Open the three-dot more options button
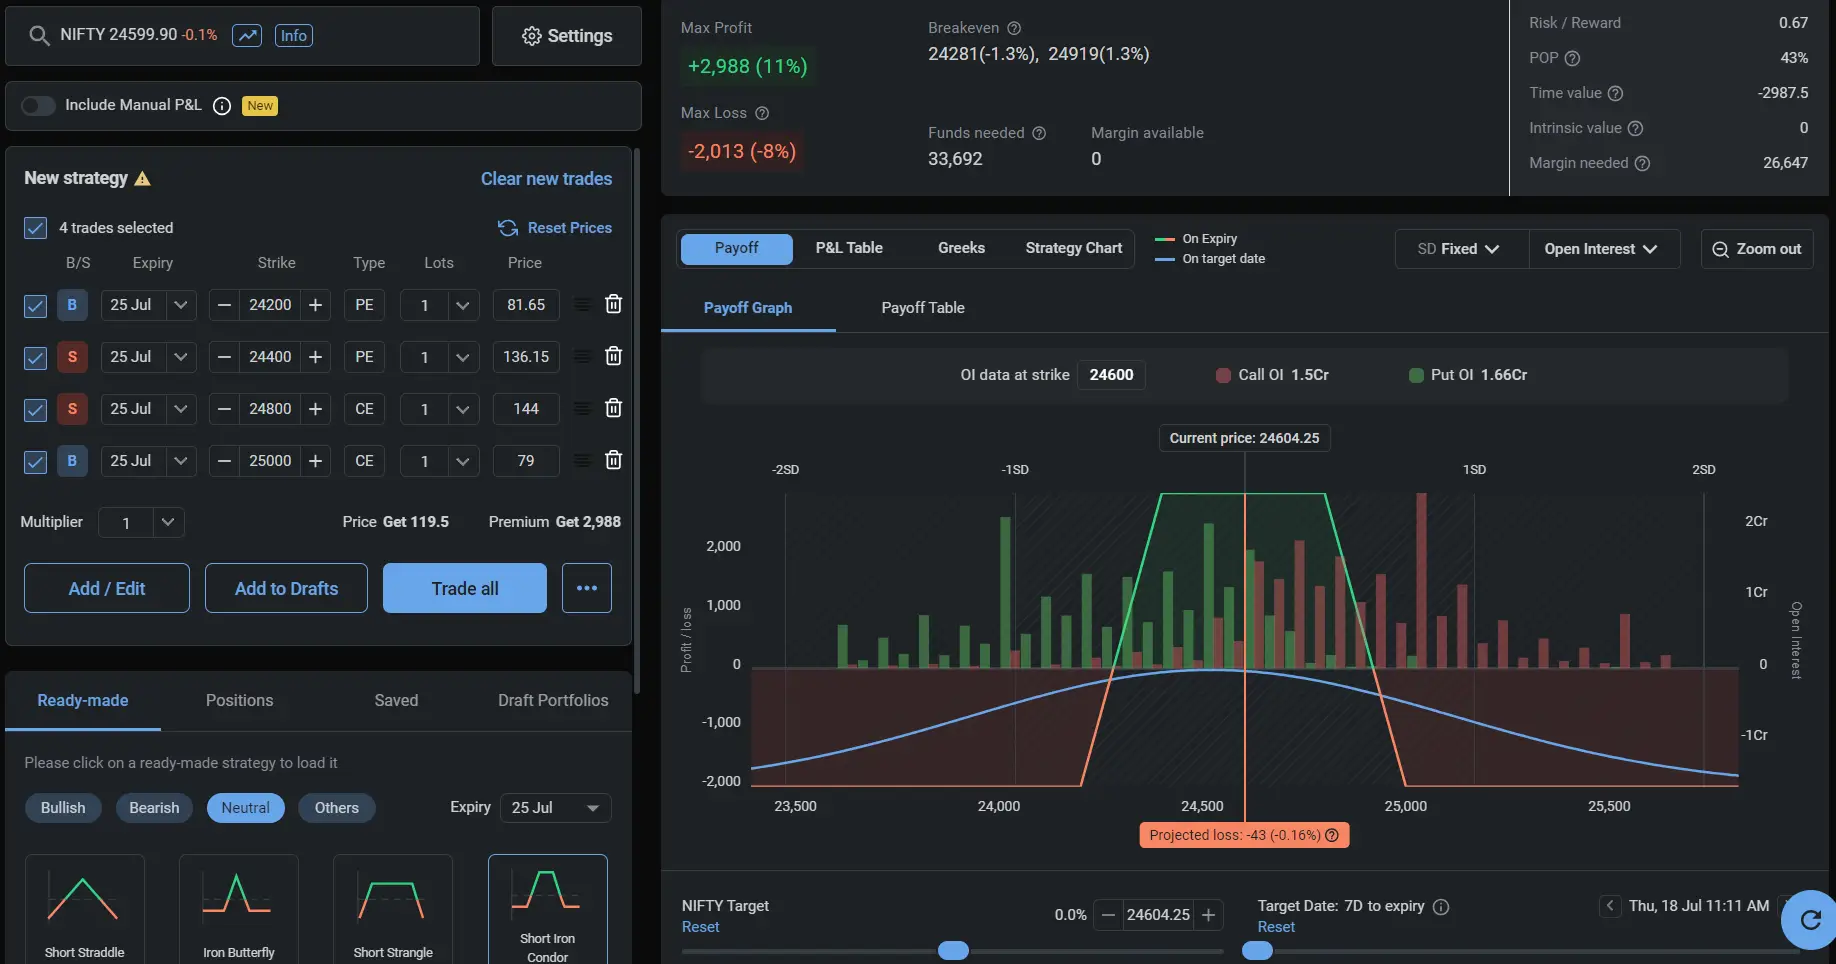This screenshot has height=964, width=1836. (x=587, y=588)
